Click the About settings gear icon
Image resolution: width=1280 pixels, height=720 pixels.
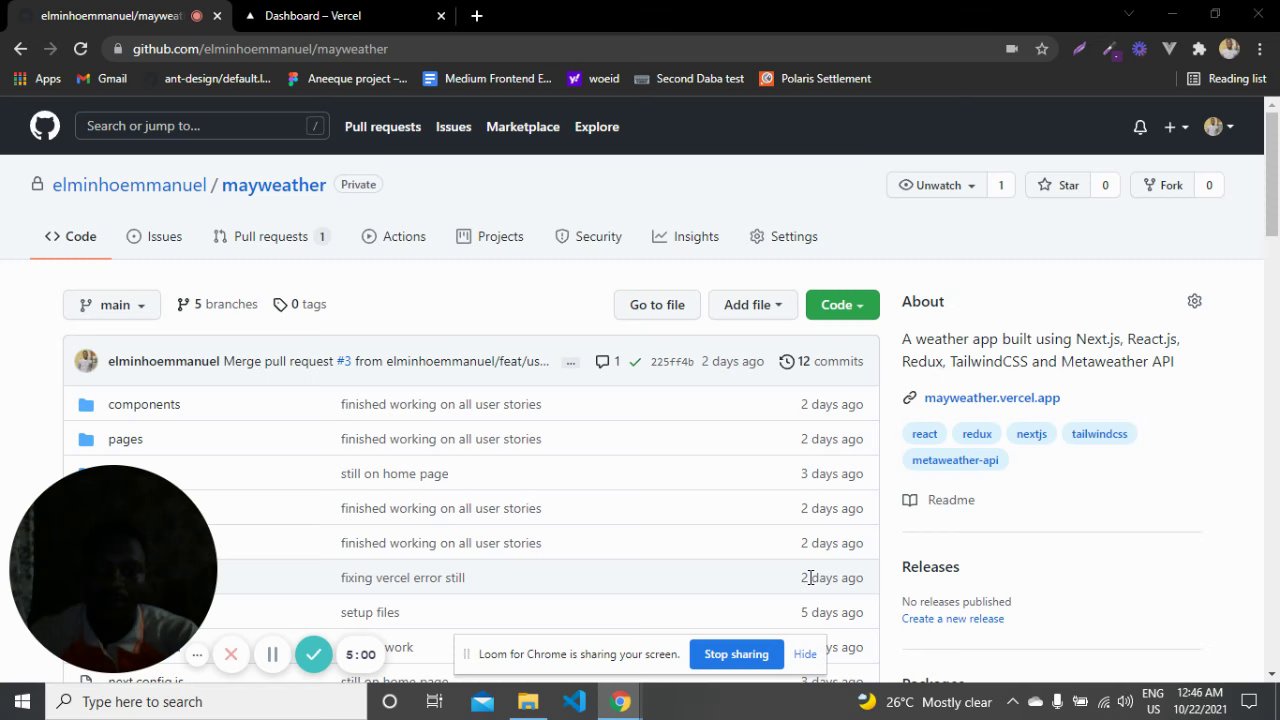click(1194, 301)
